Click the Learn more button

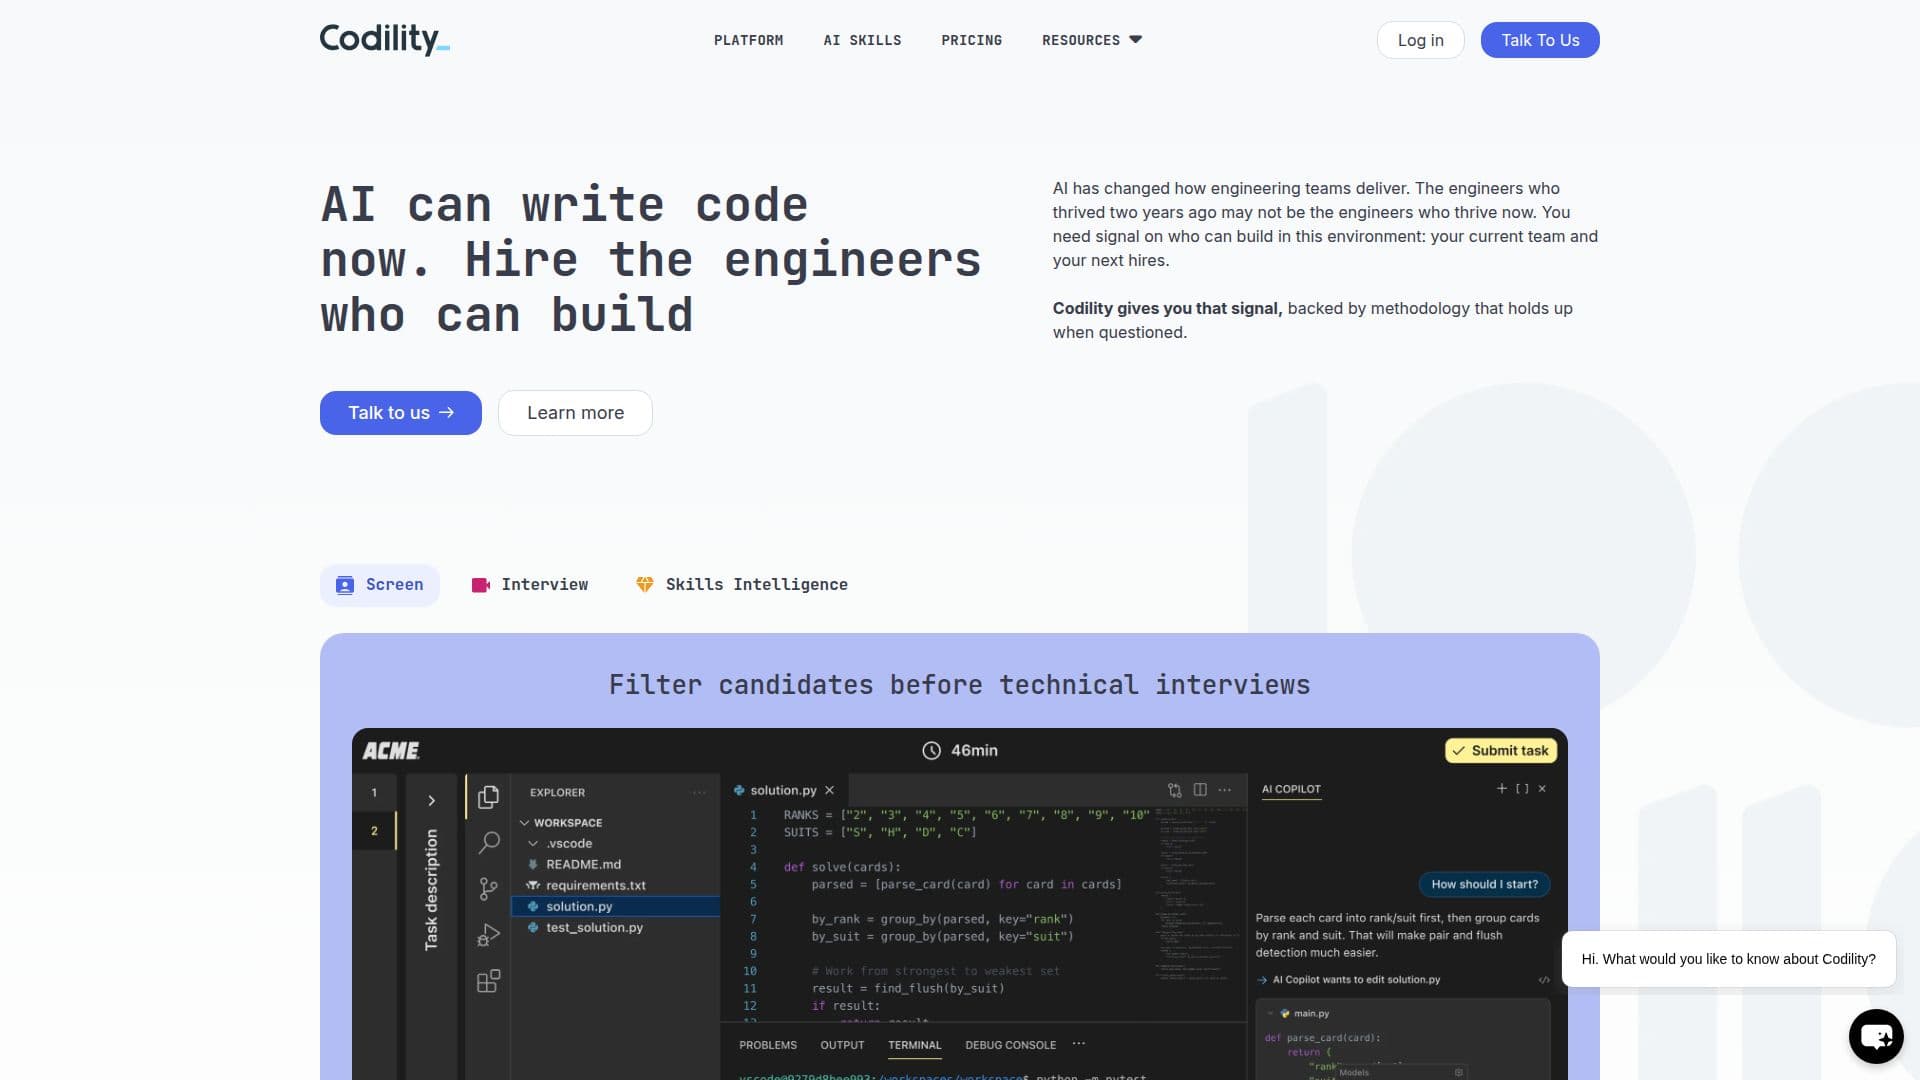pos(575,413)
